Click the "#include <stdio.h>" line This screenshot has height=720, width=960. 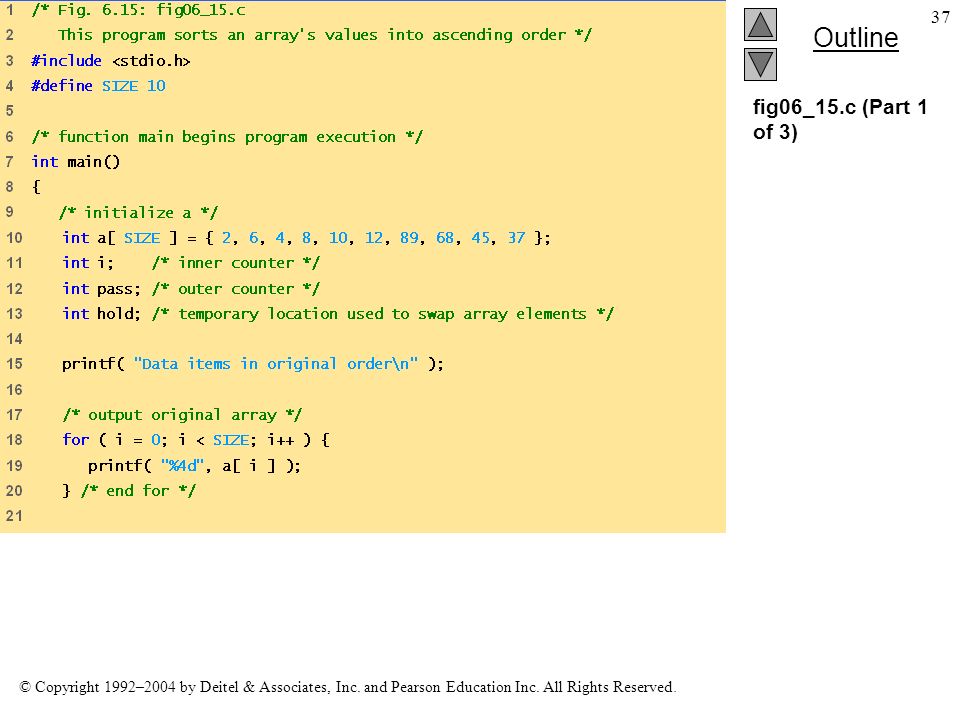tap(111, 61)
